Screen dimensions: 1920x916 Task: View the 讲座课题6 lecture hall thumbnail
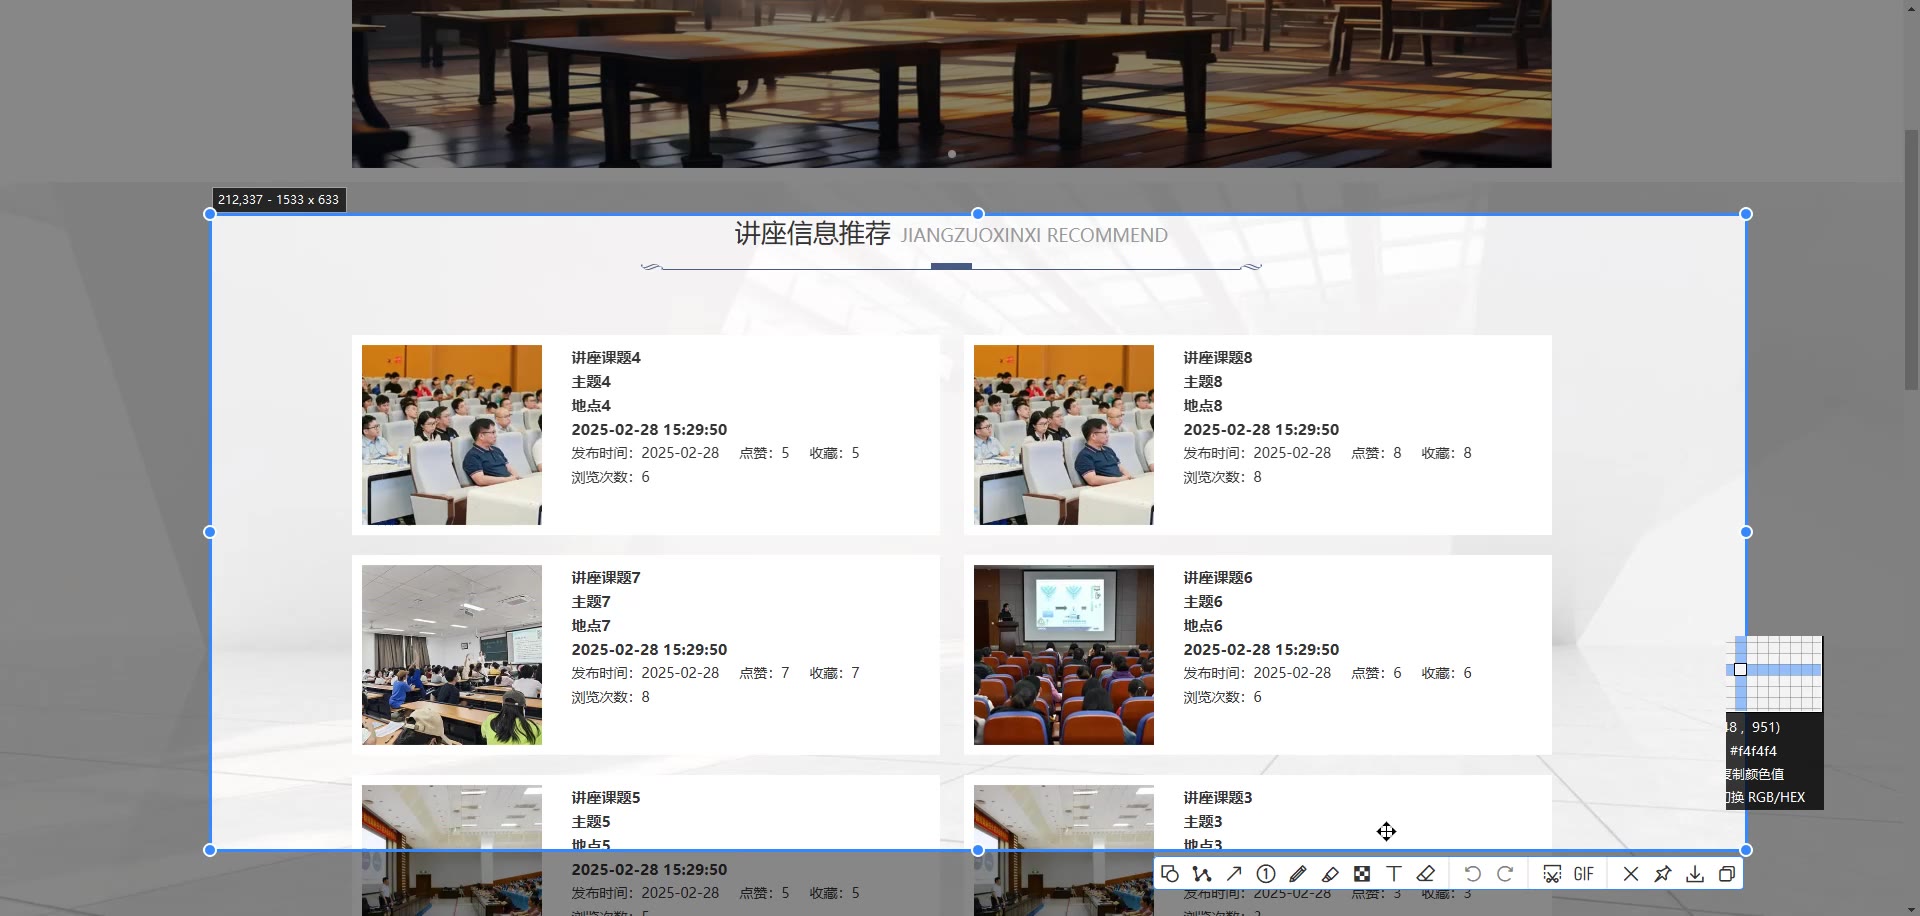click(x=1064, y=655)
